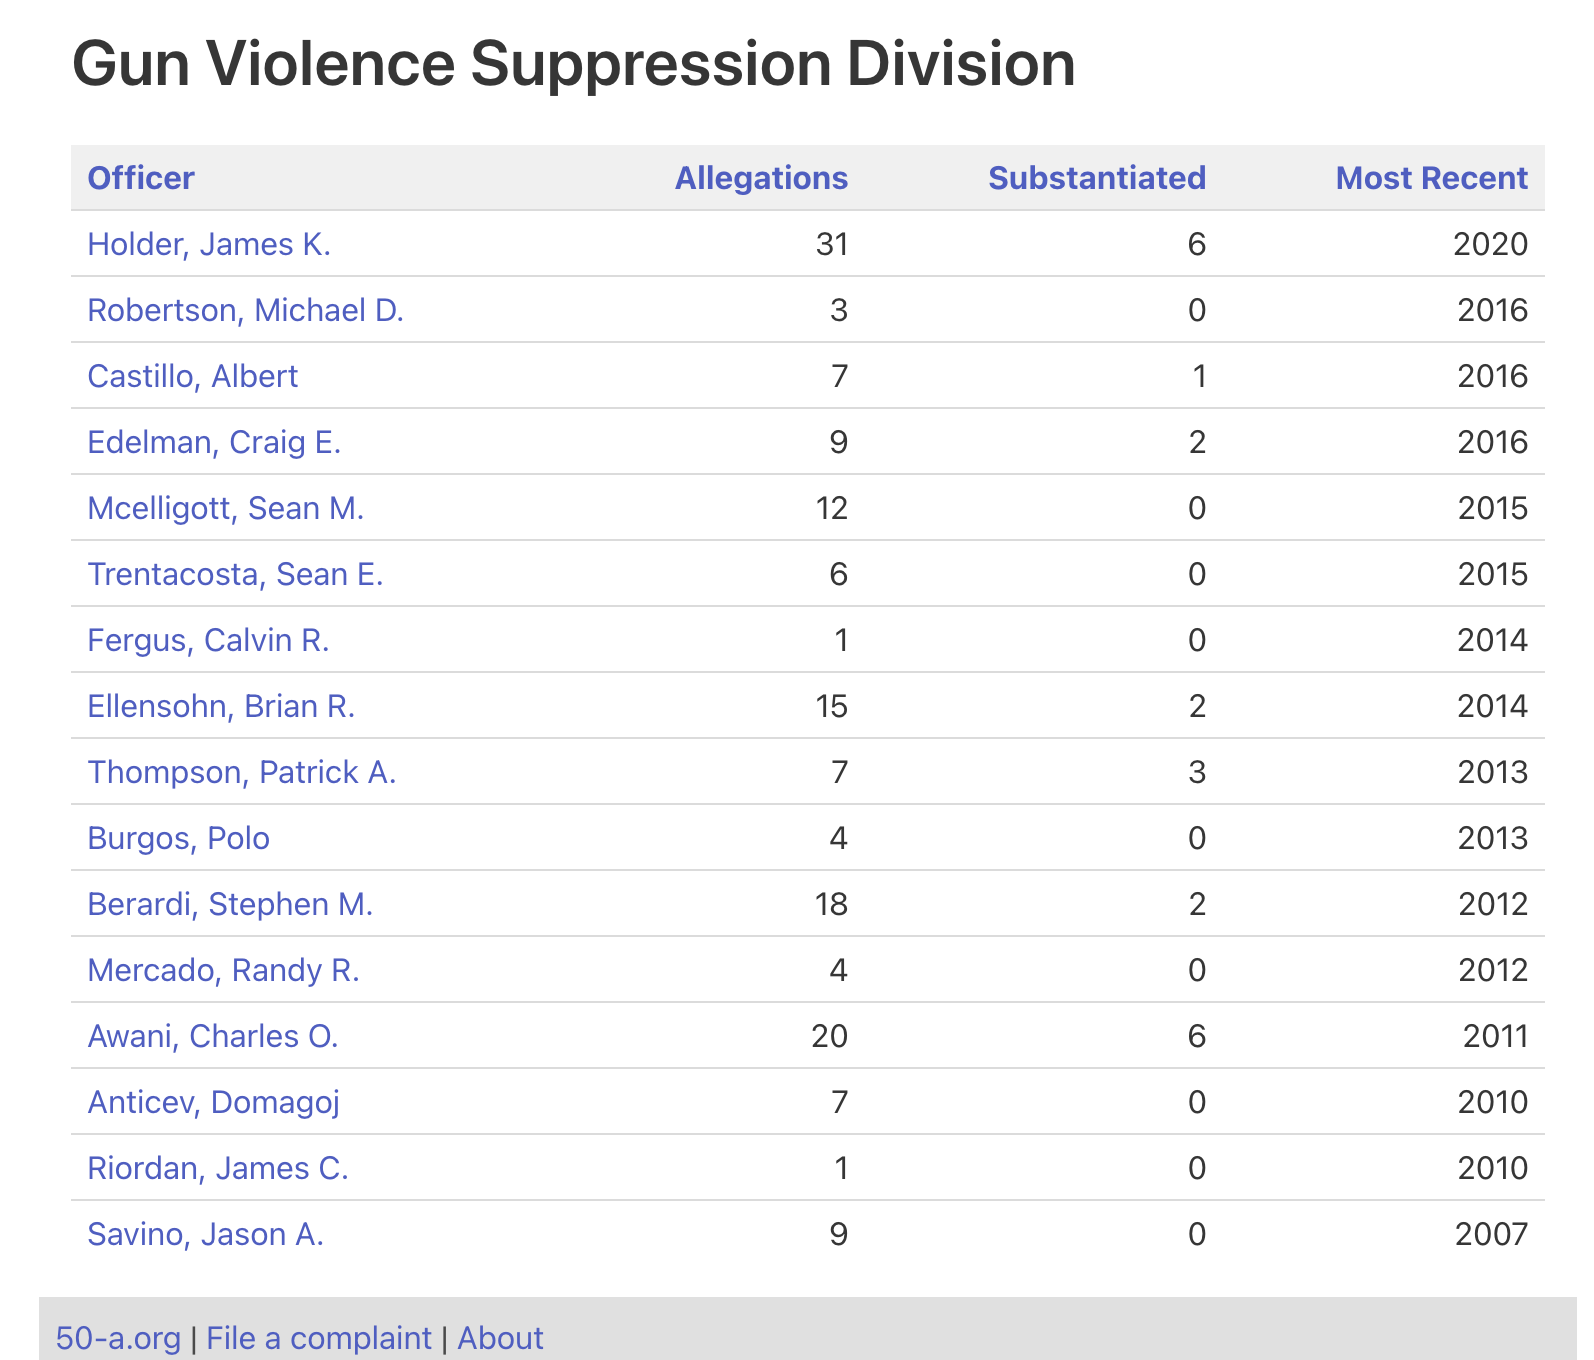View Edelman, Craig E. record
This screenshot has height=1360, width=1594.
215,442
